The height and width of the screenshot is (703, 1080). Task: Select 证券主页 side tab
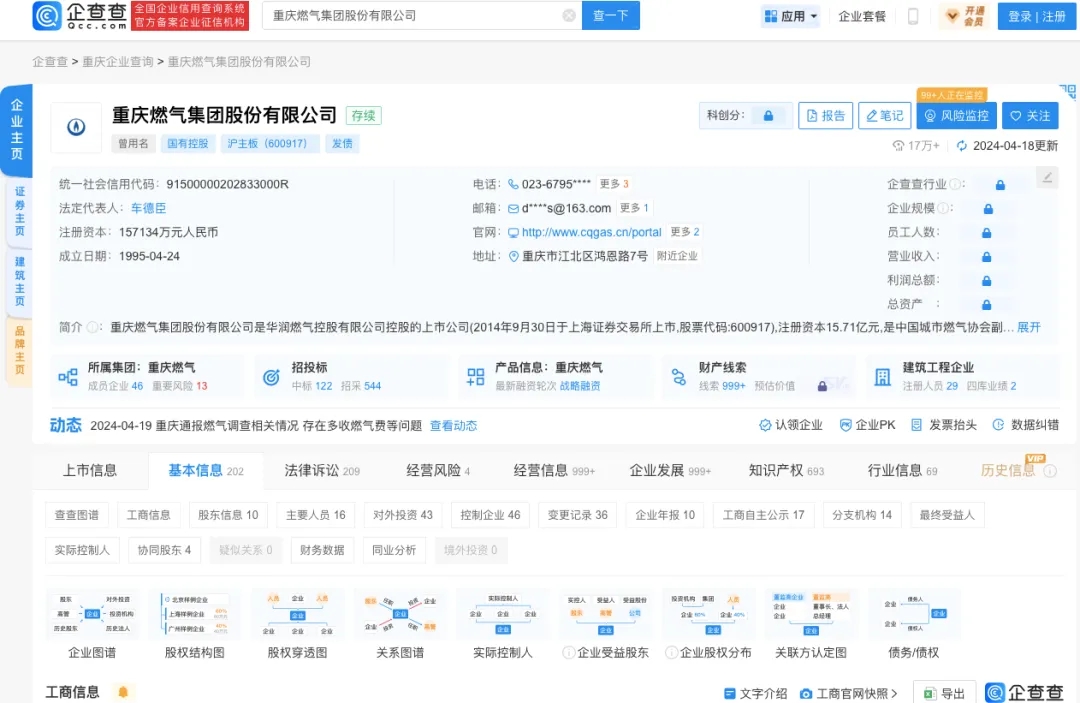click(x=19, y=211)
